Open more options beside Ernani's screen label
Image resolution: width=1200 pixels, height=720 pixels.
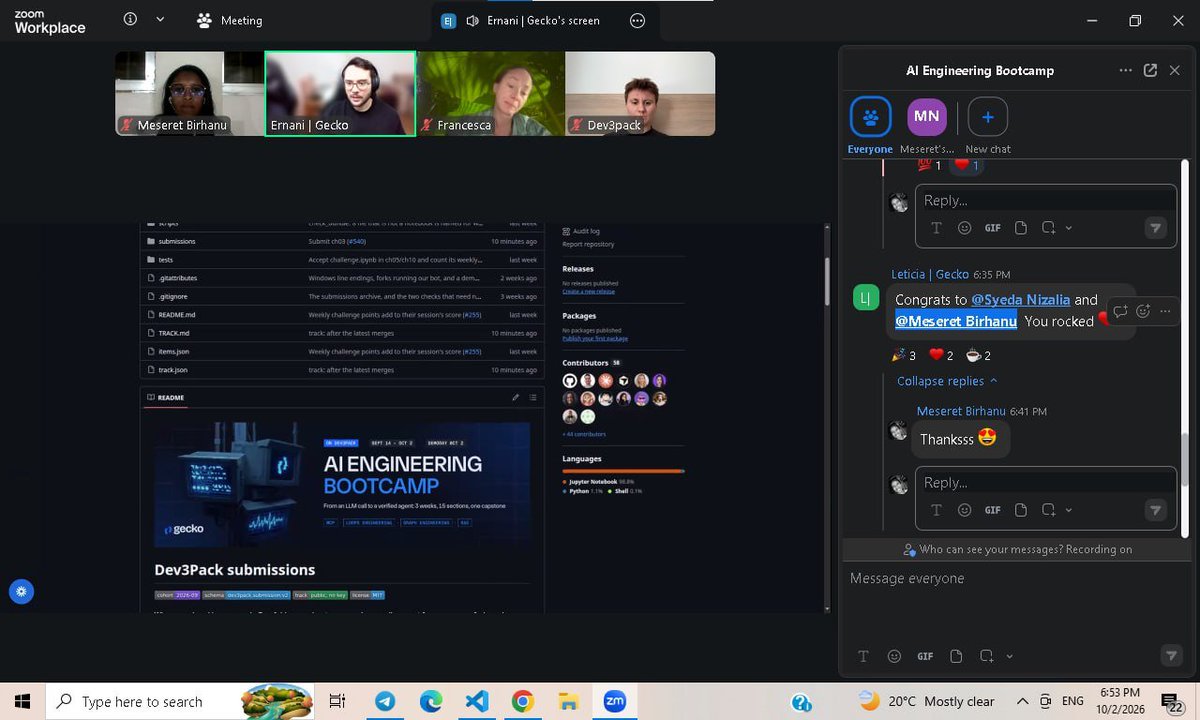[638, 20]
